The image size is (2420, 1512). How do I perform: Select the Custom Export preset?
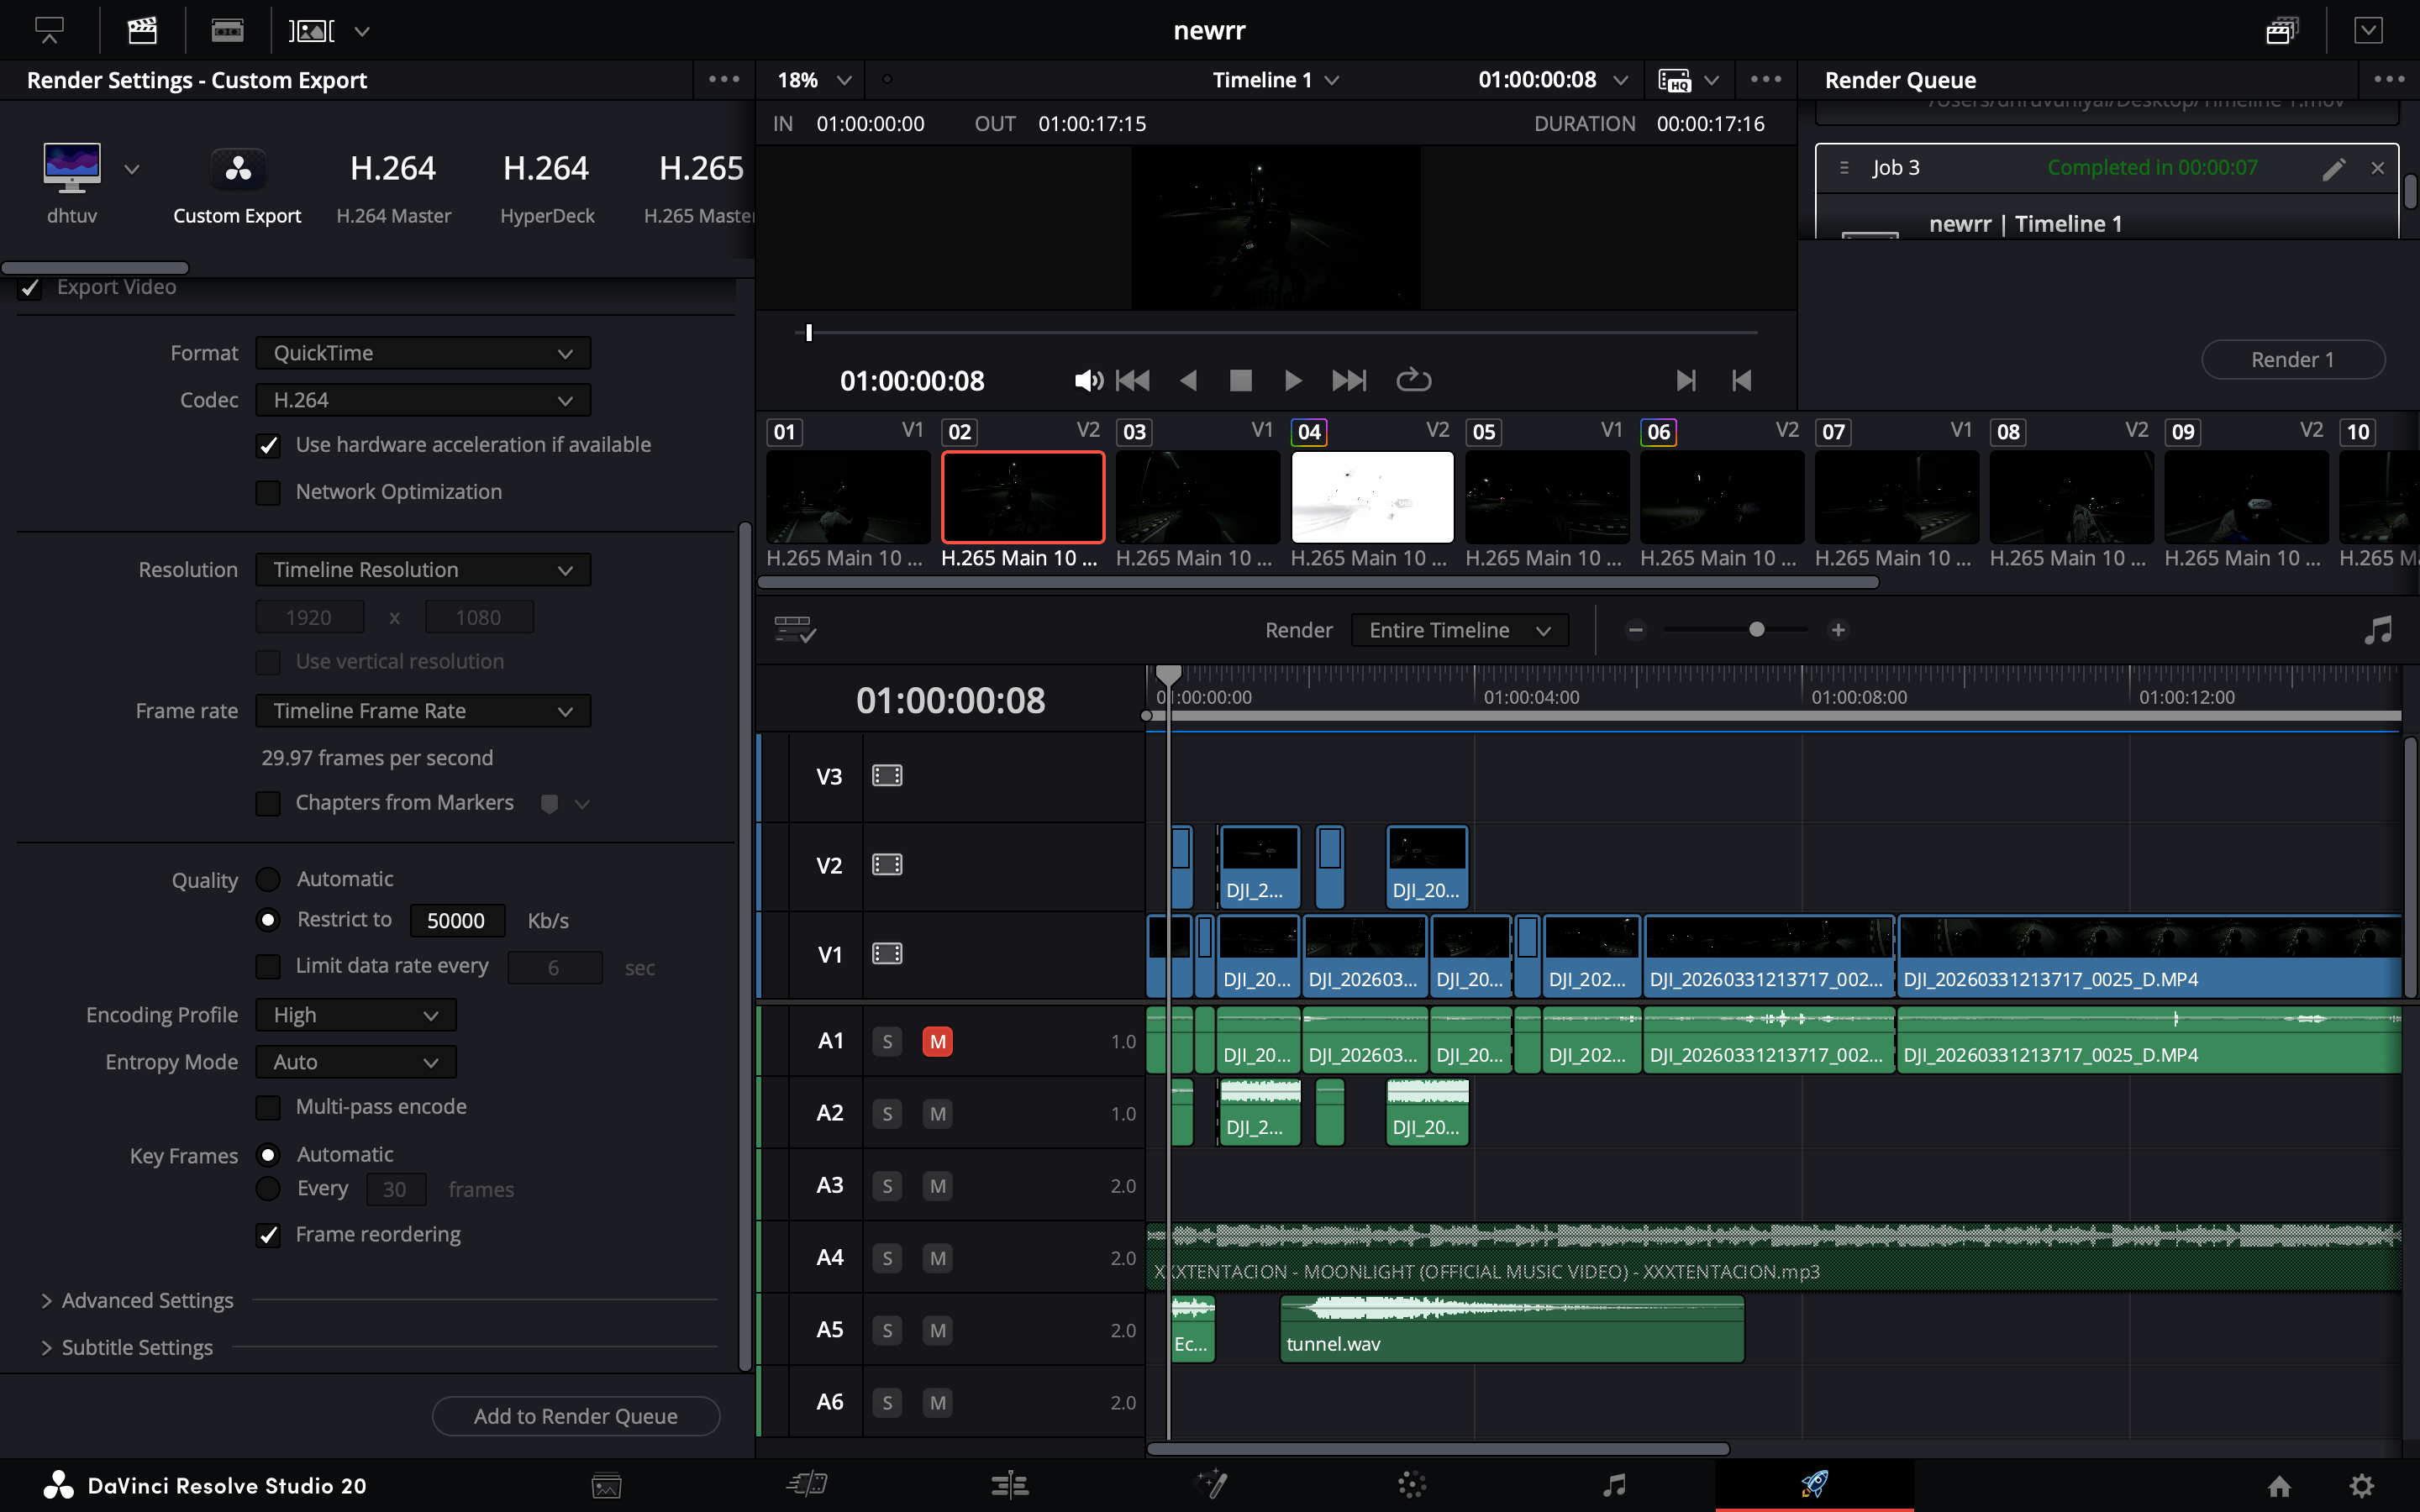[x=237, y=187]
